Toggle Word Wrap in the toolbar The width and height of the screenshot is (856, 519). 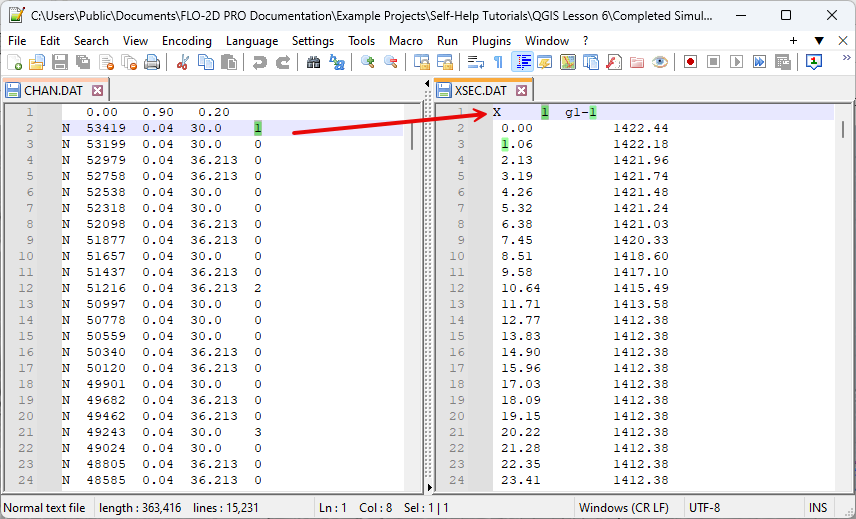[x=475, y=62]
